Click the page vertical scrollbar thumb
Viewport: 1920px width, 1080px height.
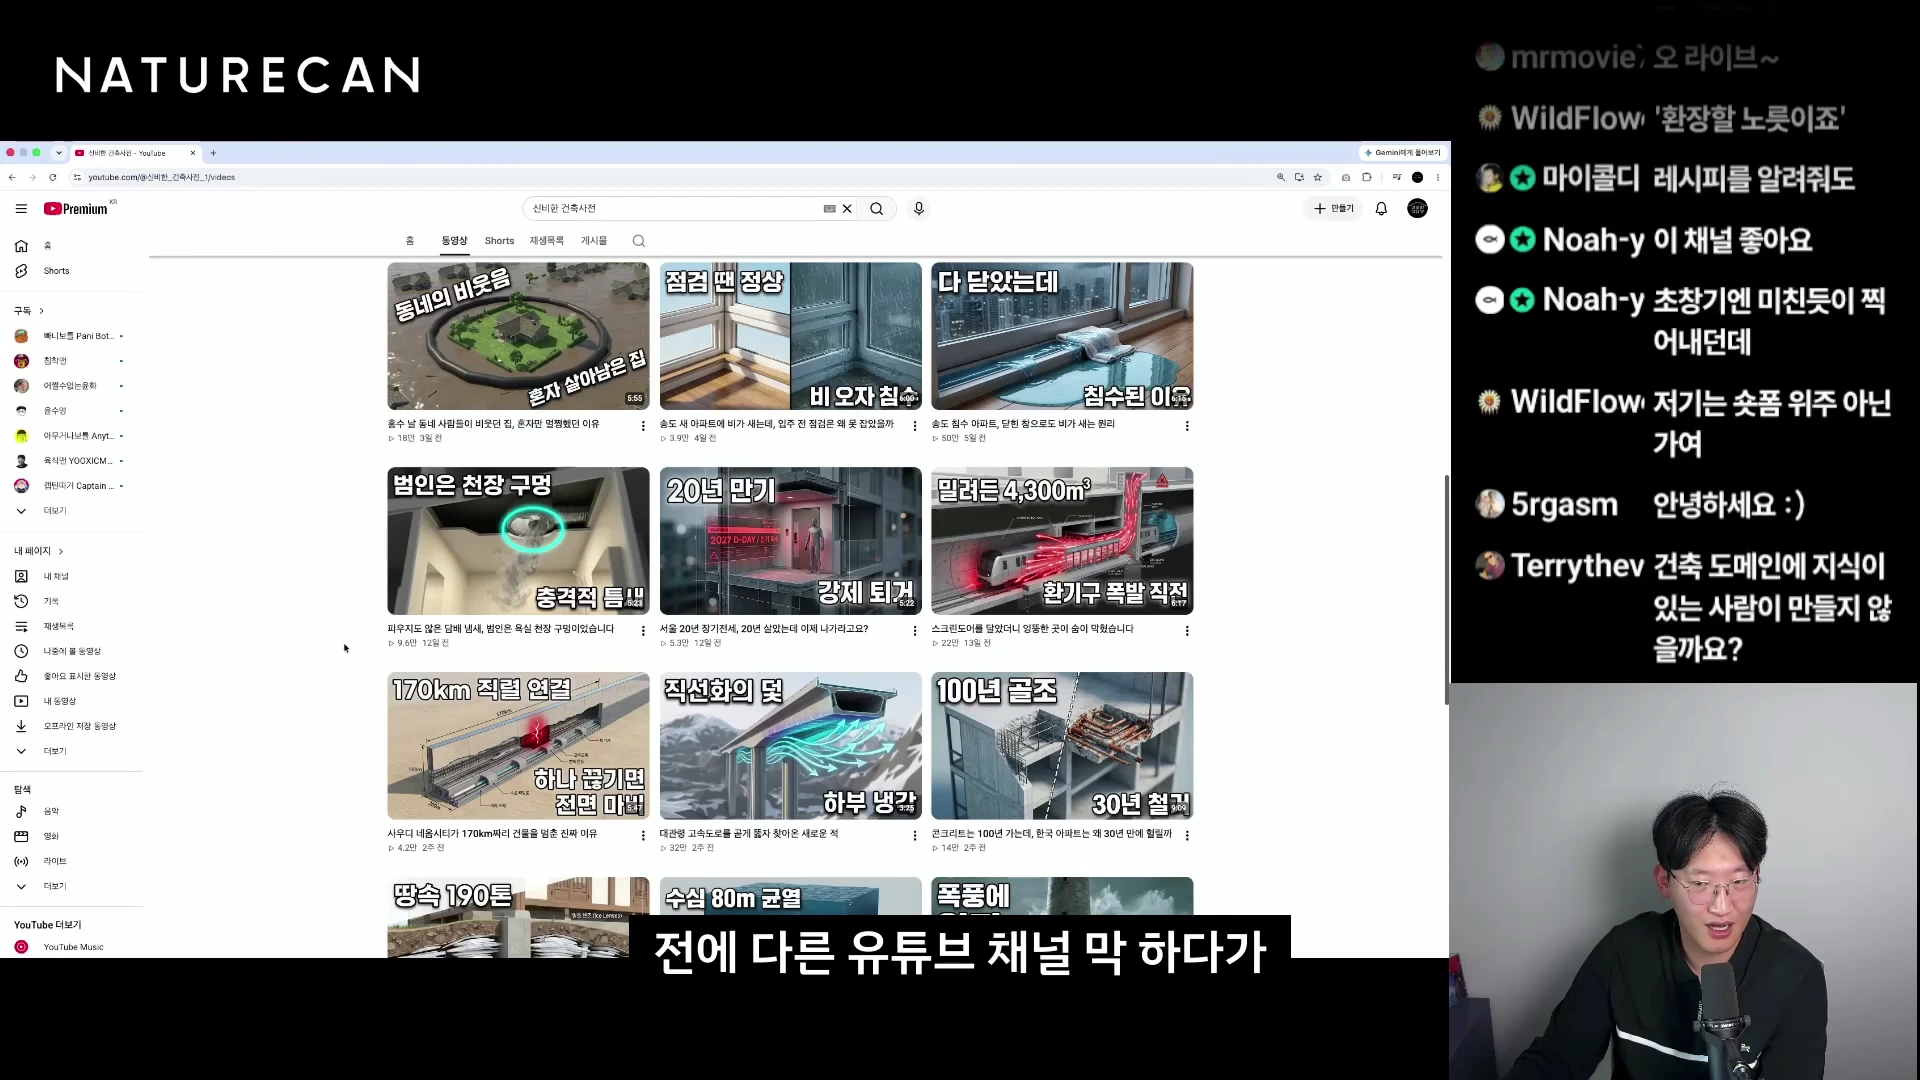[x=1446, y=590]
